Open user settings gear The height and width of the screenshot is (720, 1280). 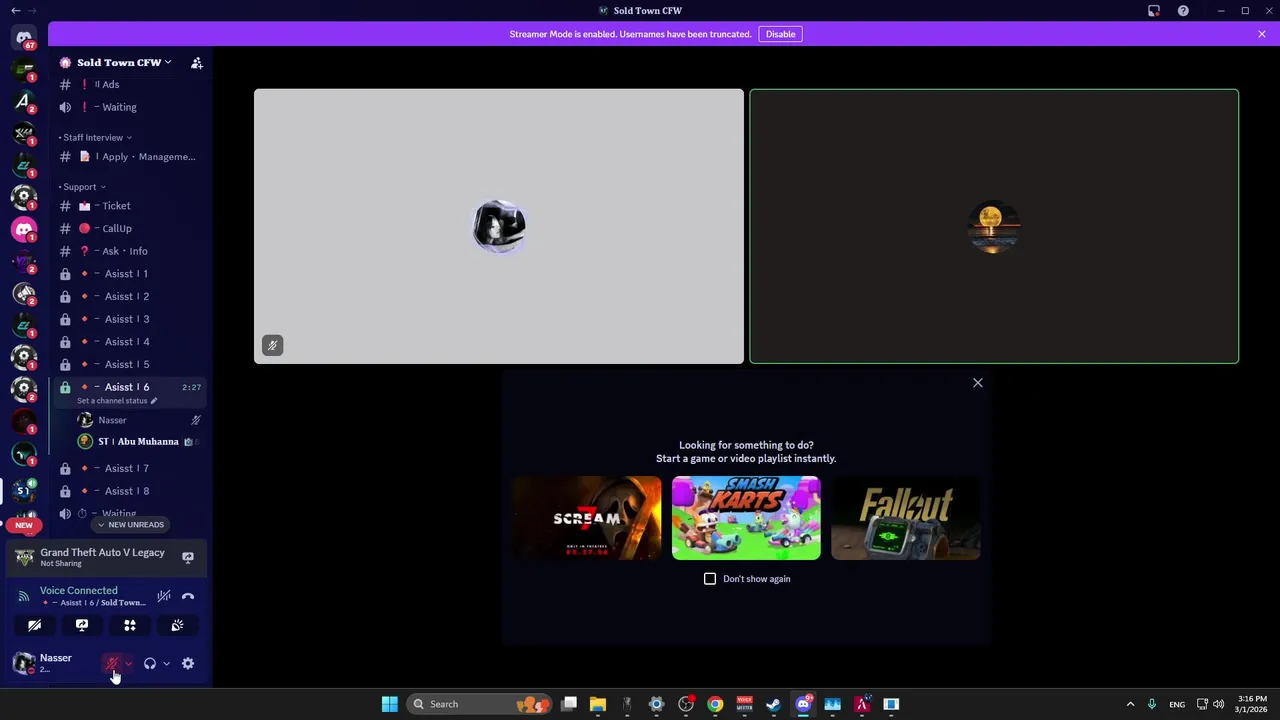[188, 663]
